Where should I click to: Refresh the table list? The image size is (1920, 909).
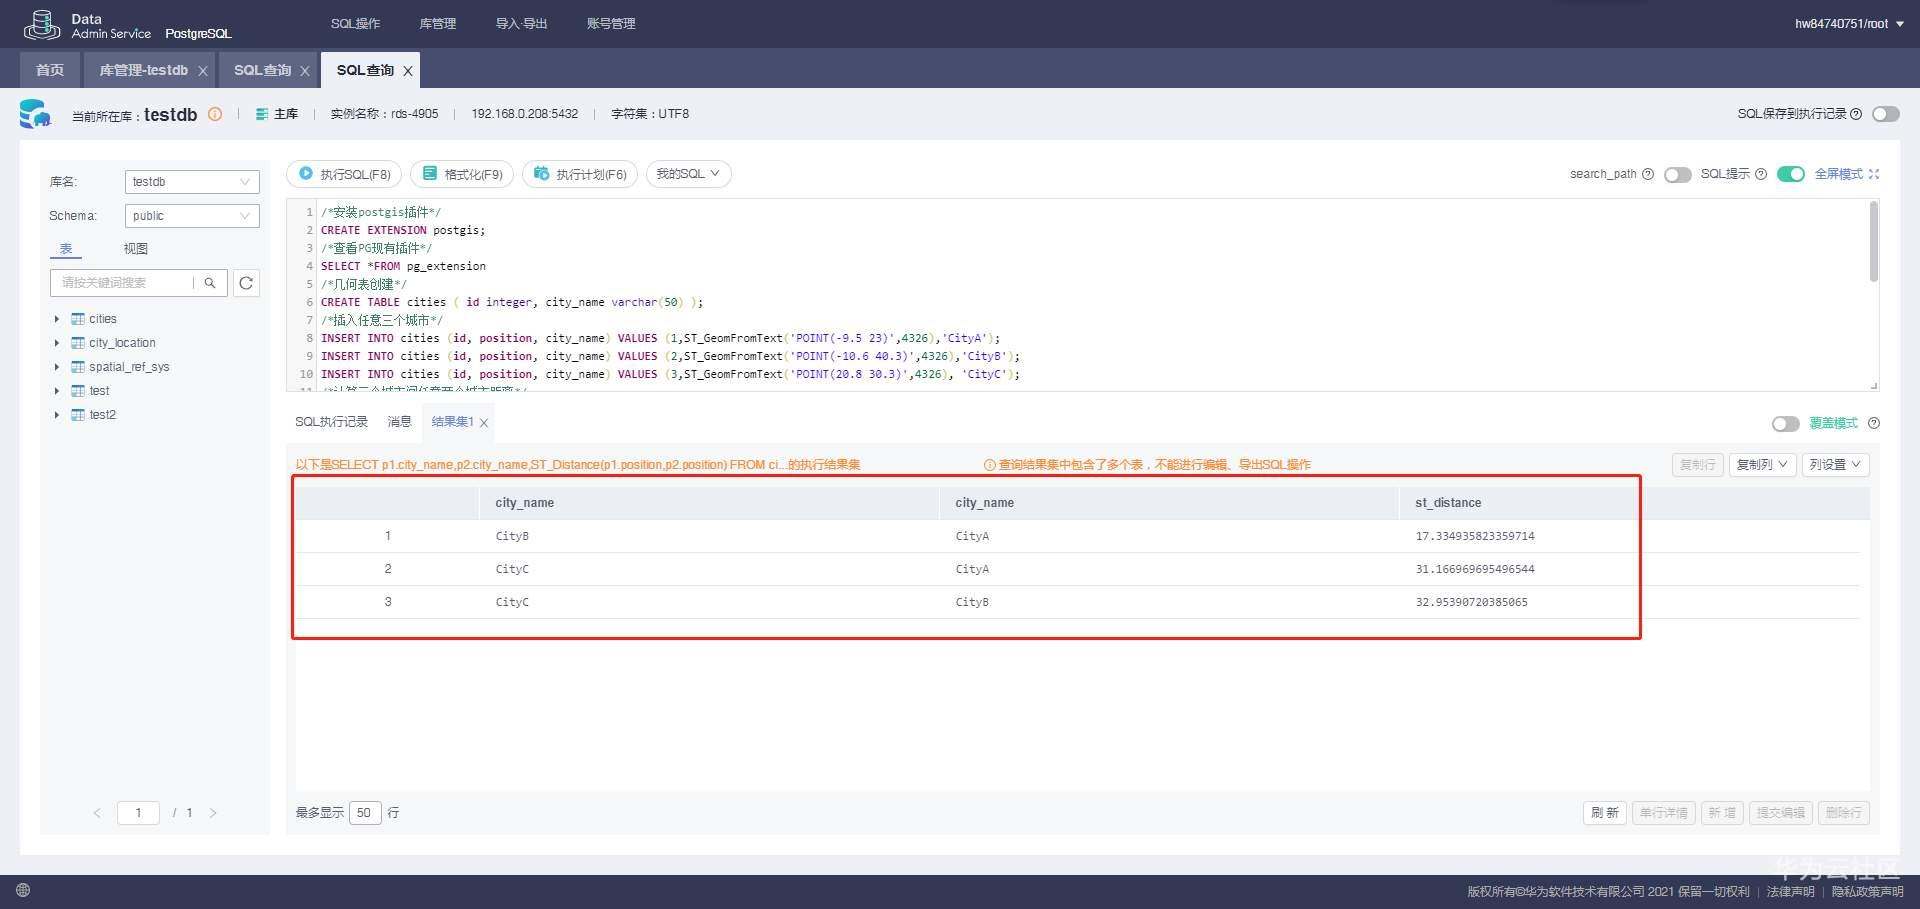[246, 283]
